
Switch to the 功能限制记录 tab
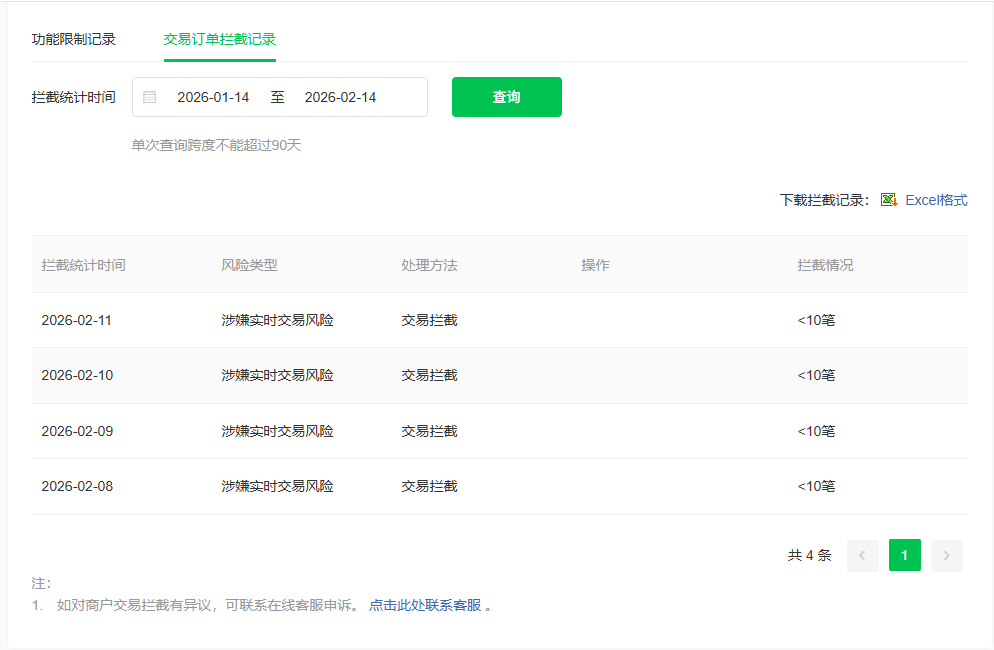pos(72,39)
